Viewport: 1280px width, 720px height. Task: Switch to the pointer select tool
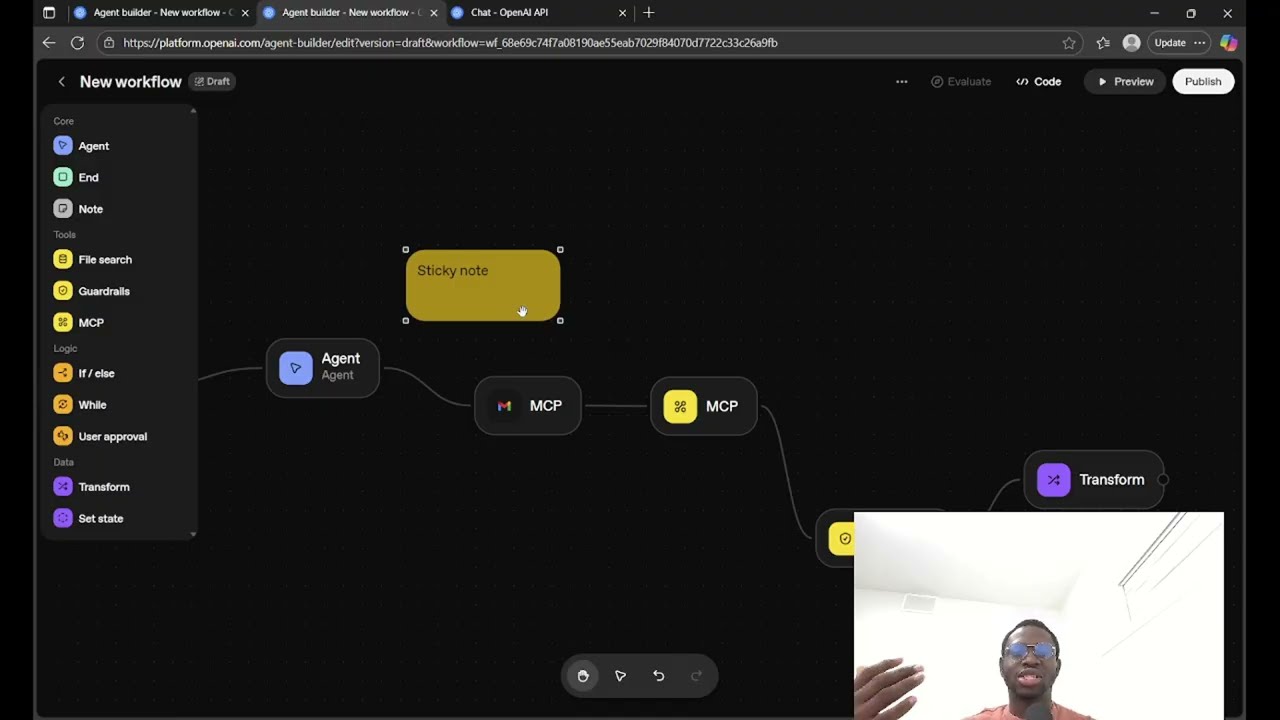[x=620, y=676]
